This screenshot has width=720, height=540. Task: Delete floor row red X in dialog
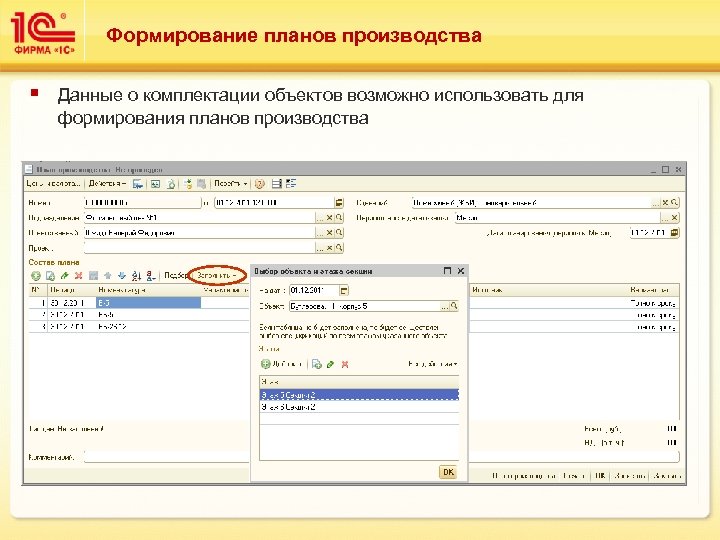click(345, 364)
